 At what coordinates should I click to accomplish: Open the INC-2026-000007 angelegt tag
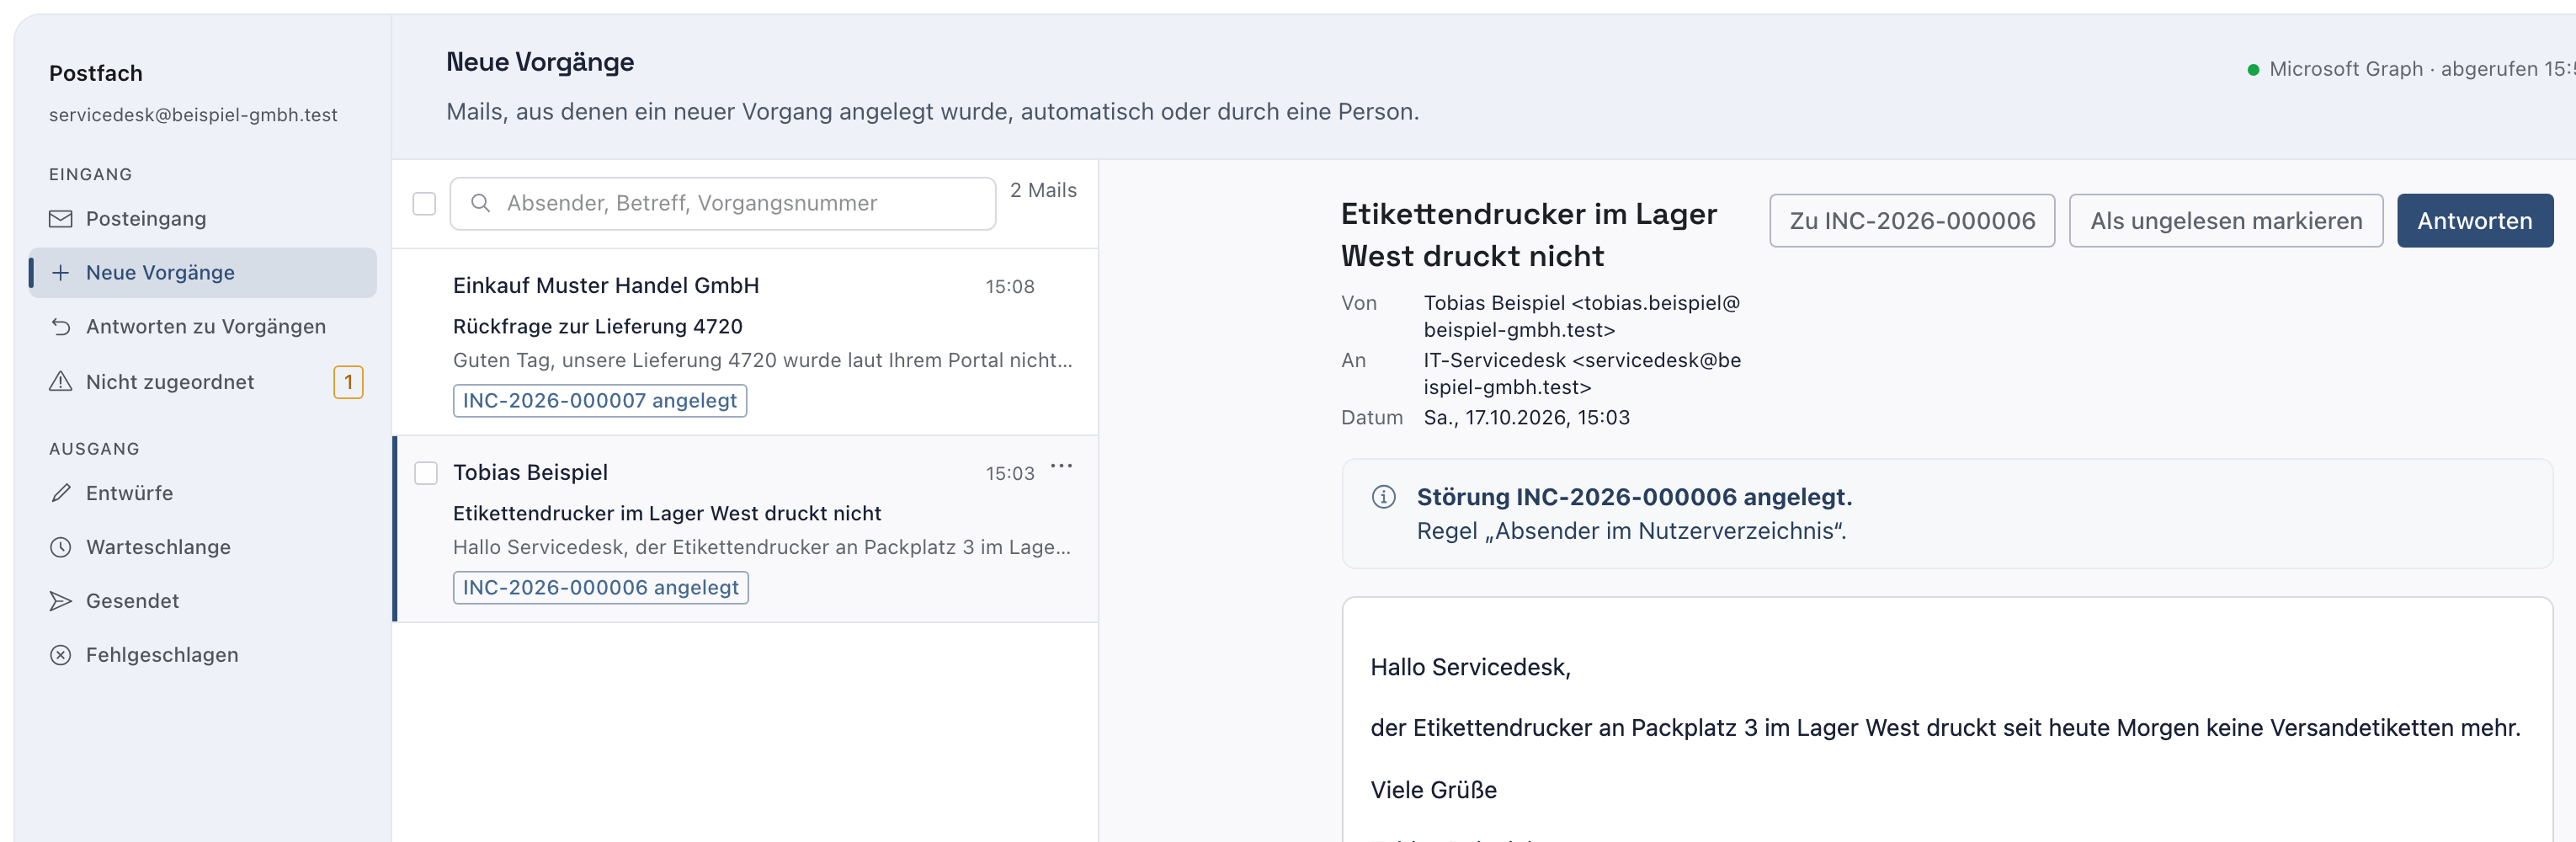click(x=599, y=400)
